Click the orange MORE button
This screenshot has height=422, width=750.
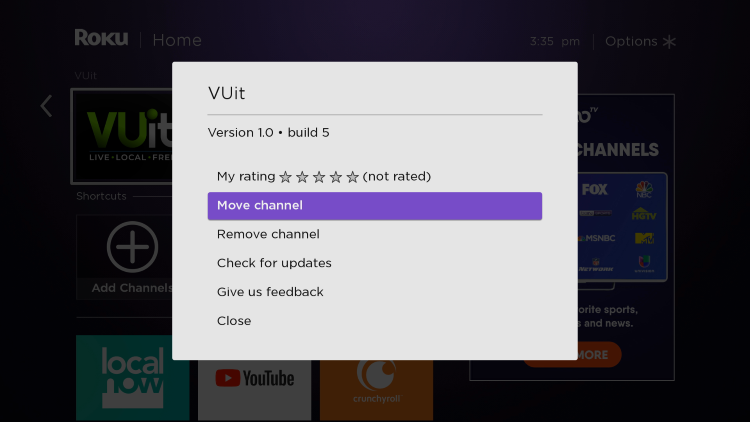pyautogui.click(x=599, y=355)
